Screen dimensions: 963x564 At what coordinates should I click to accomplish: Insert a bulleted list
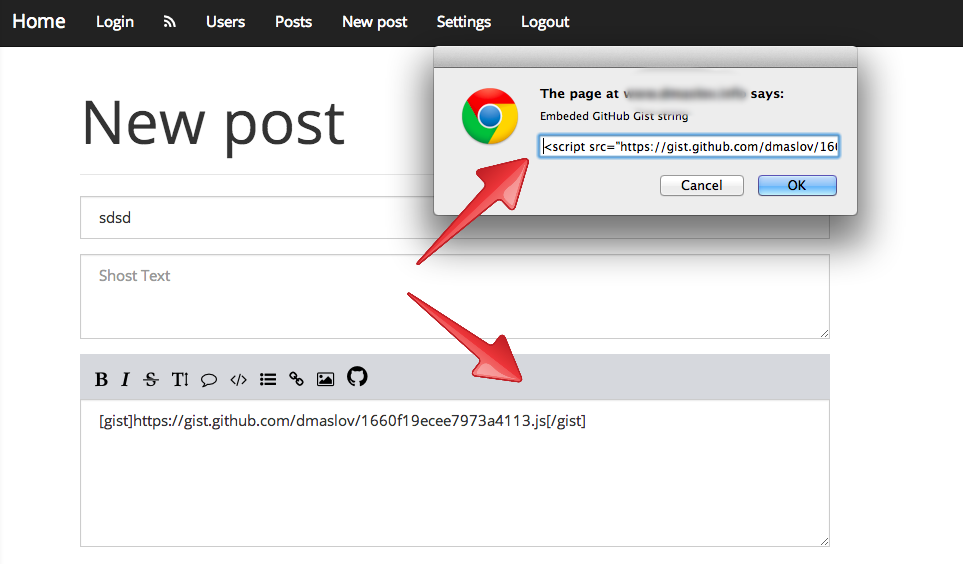(x=268, y=380)
